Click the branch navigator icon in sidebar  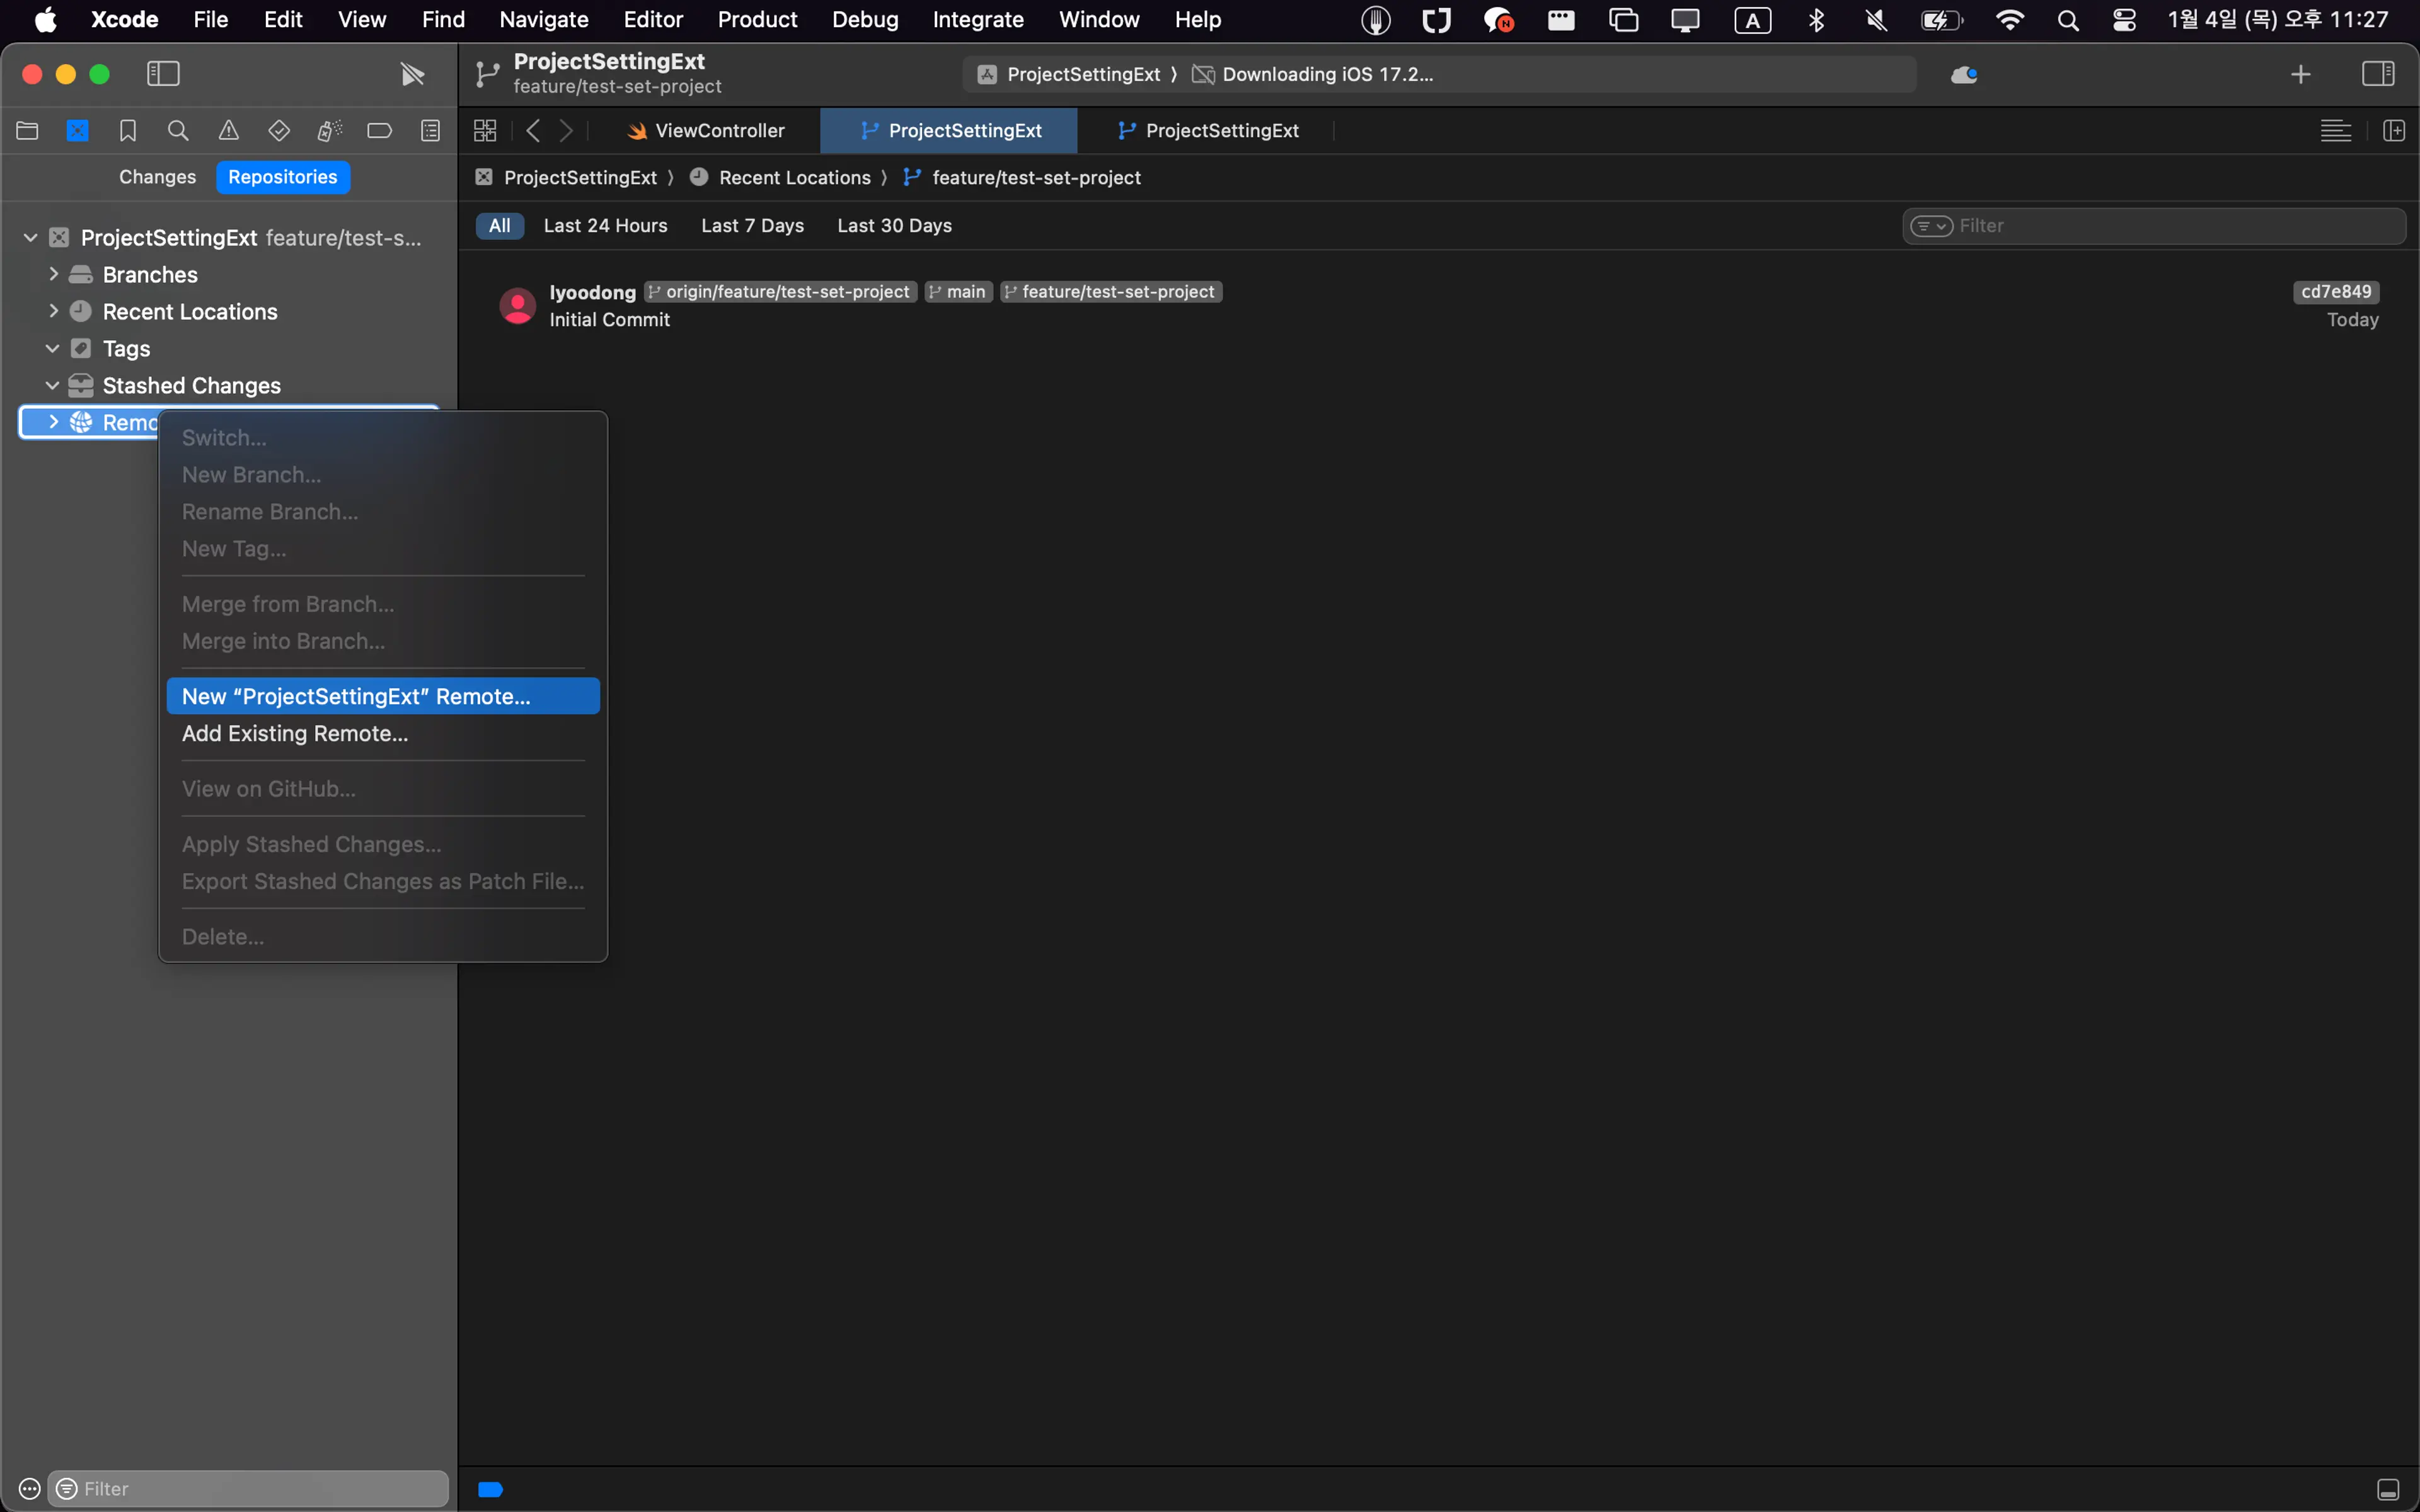point(77,130)
